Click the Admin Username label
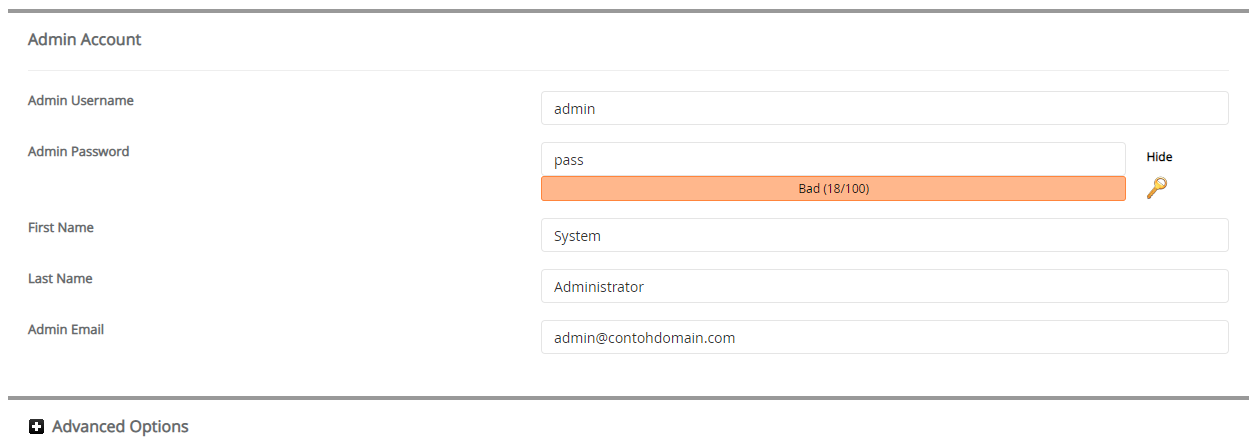The image size is (1257, 440). coord(81,101)
